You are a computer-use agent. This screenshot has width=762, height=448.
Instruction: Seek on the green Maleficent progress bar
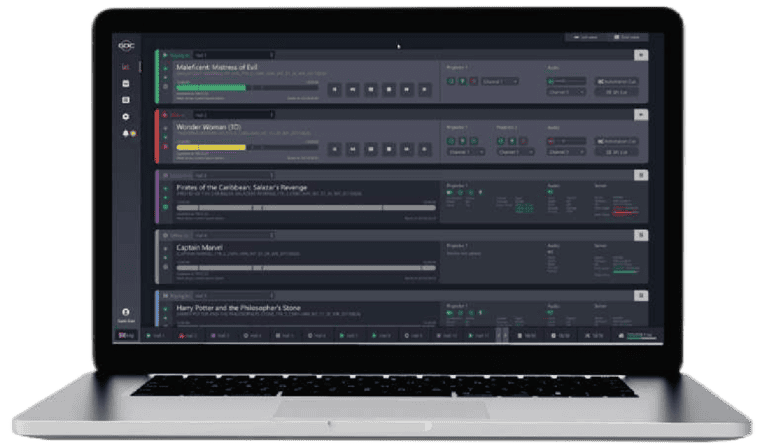(x=247, y=87)
